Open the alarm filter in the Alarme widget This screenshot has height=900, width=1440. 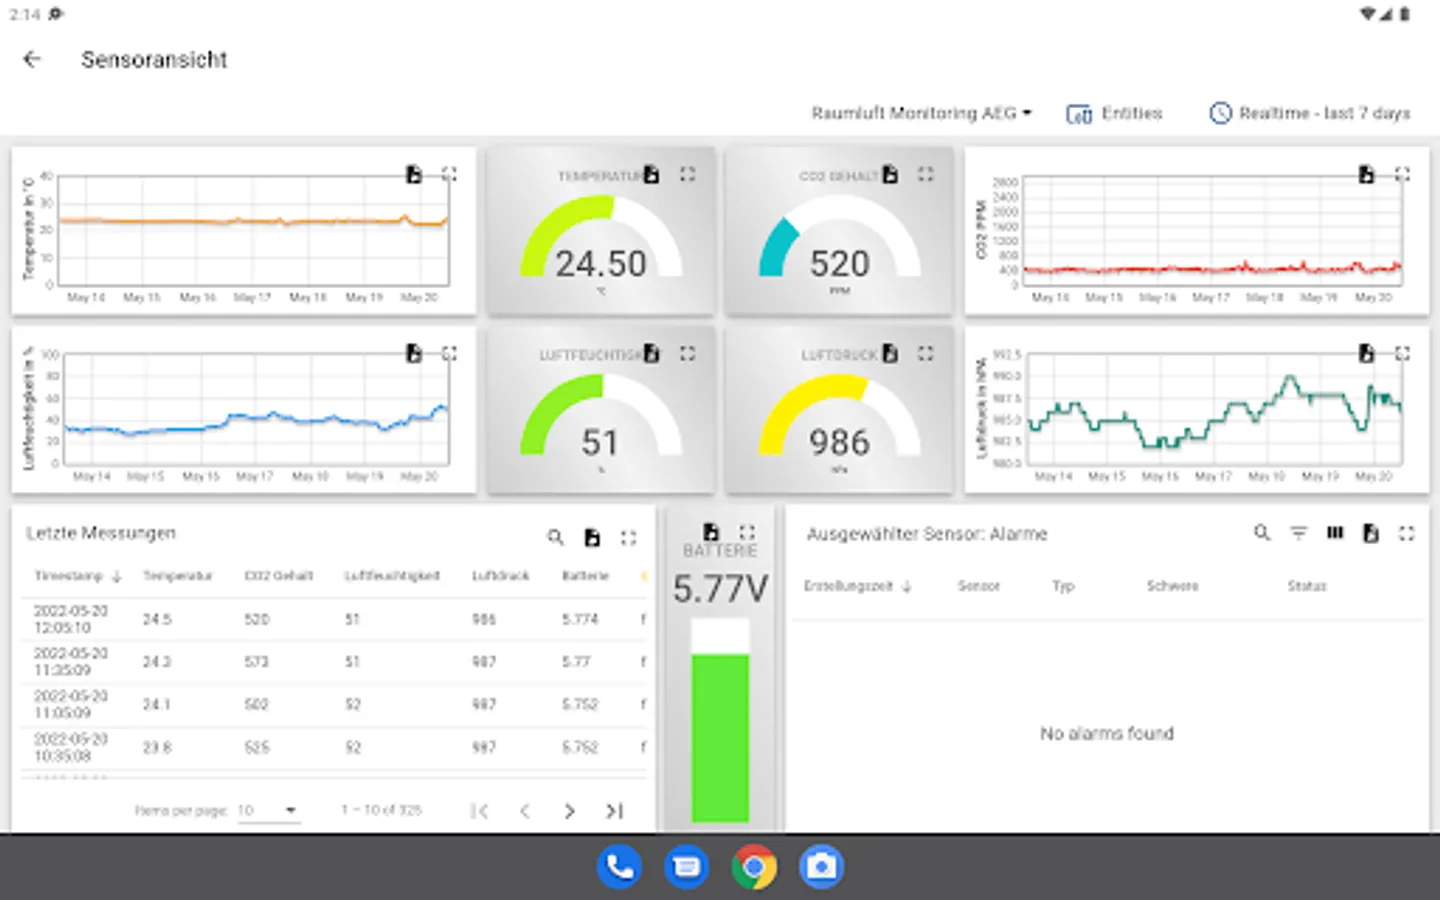1299,533
